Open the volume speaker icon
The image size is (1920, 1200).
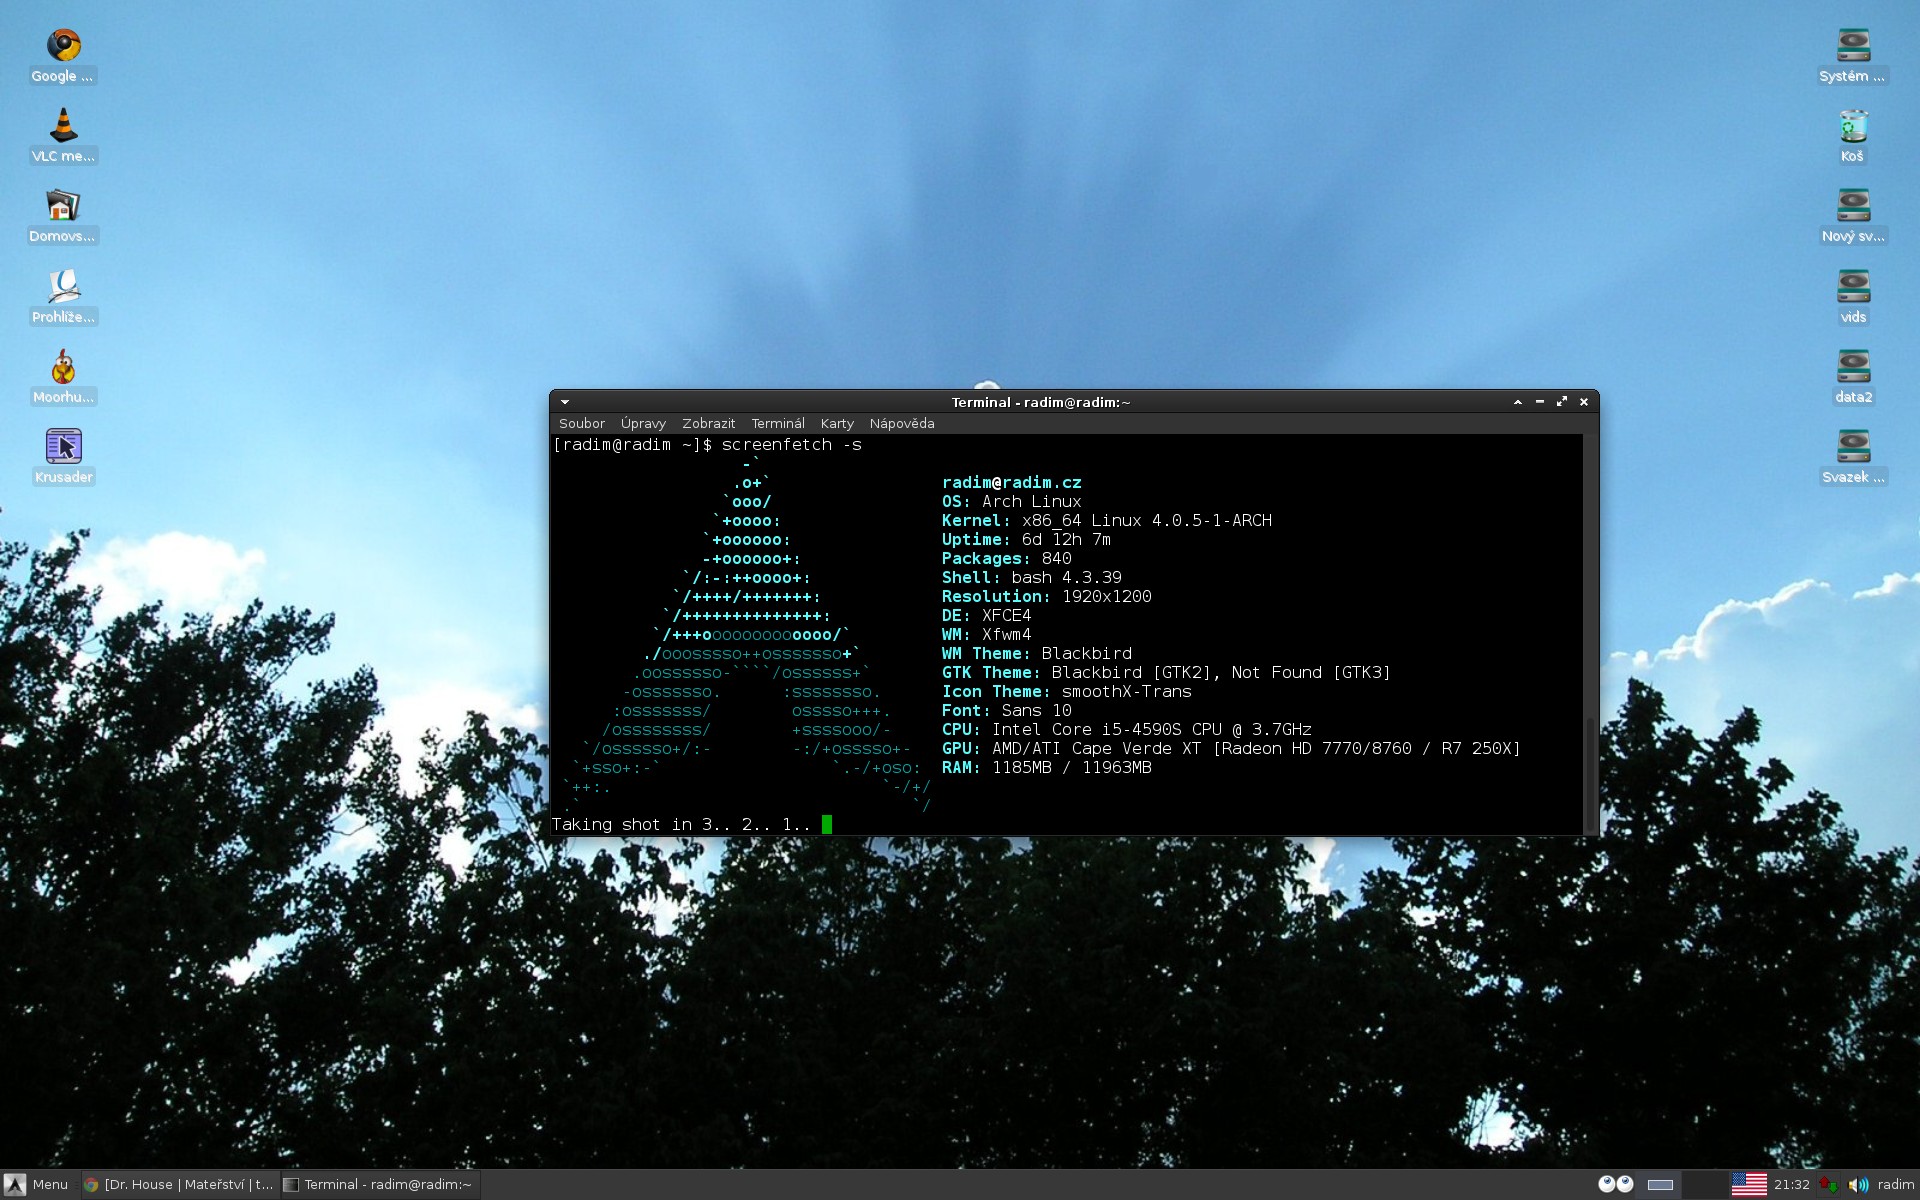pyautogui.click(x=1858, y=1185)
